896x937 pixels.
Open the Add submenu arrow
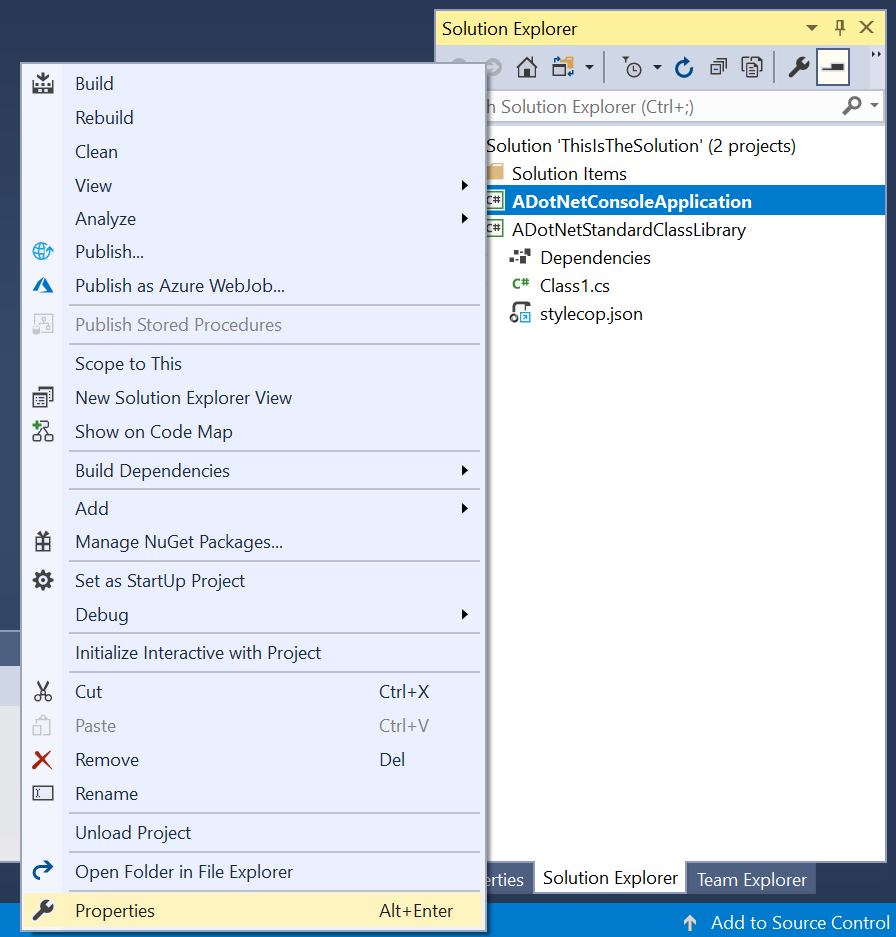pyautogui.click(x=463, y=508)
